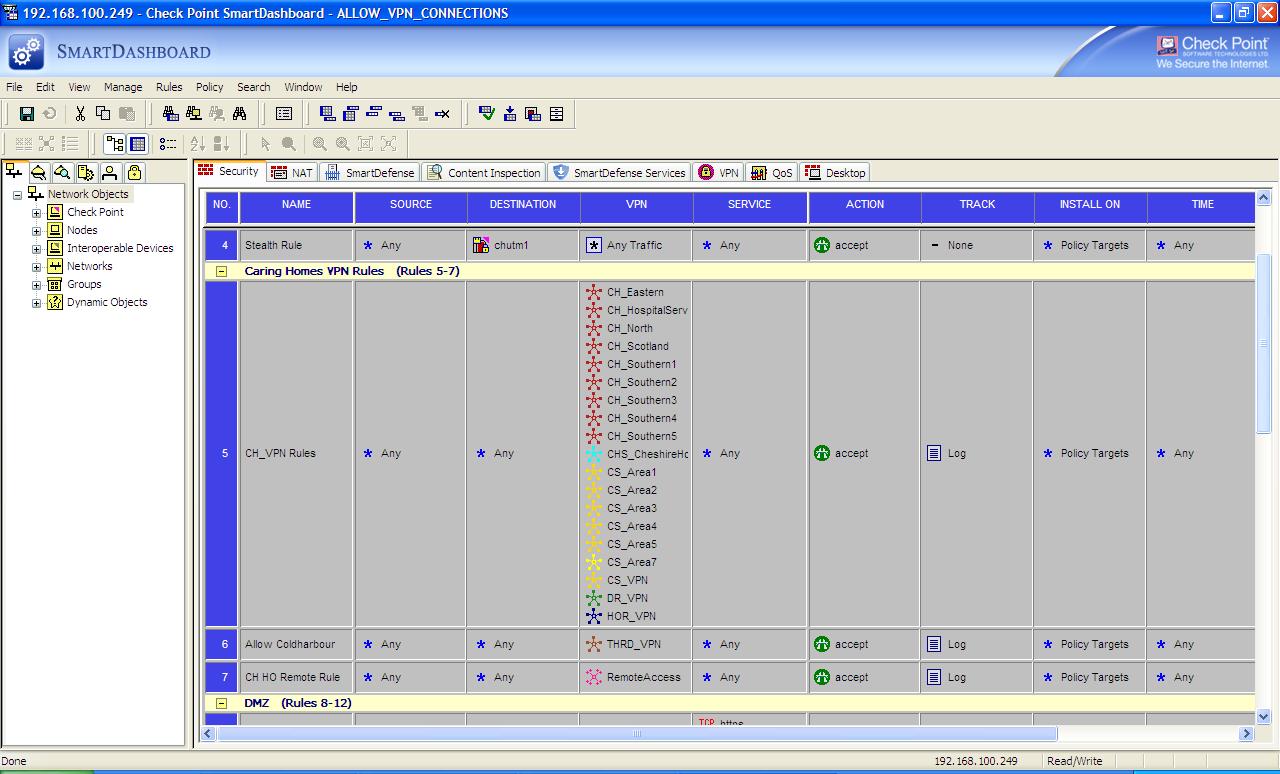The height and width of the screenshot is (774, 1280).
Task: Expand the Interoperable Devices tree node
Action: pos(37,249)
